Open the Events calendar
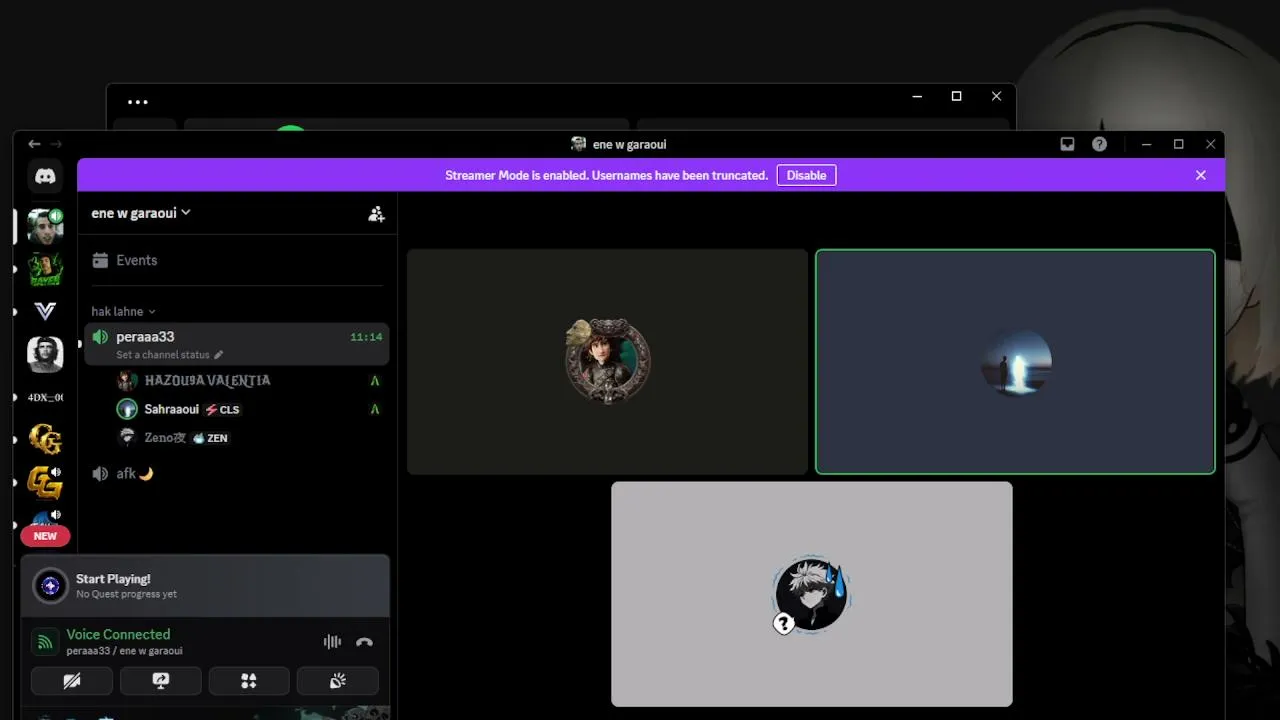This screenshot has width=1280, height=720. [x=237, y=260]
